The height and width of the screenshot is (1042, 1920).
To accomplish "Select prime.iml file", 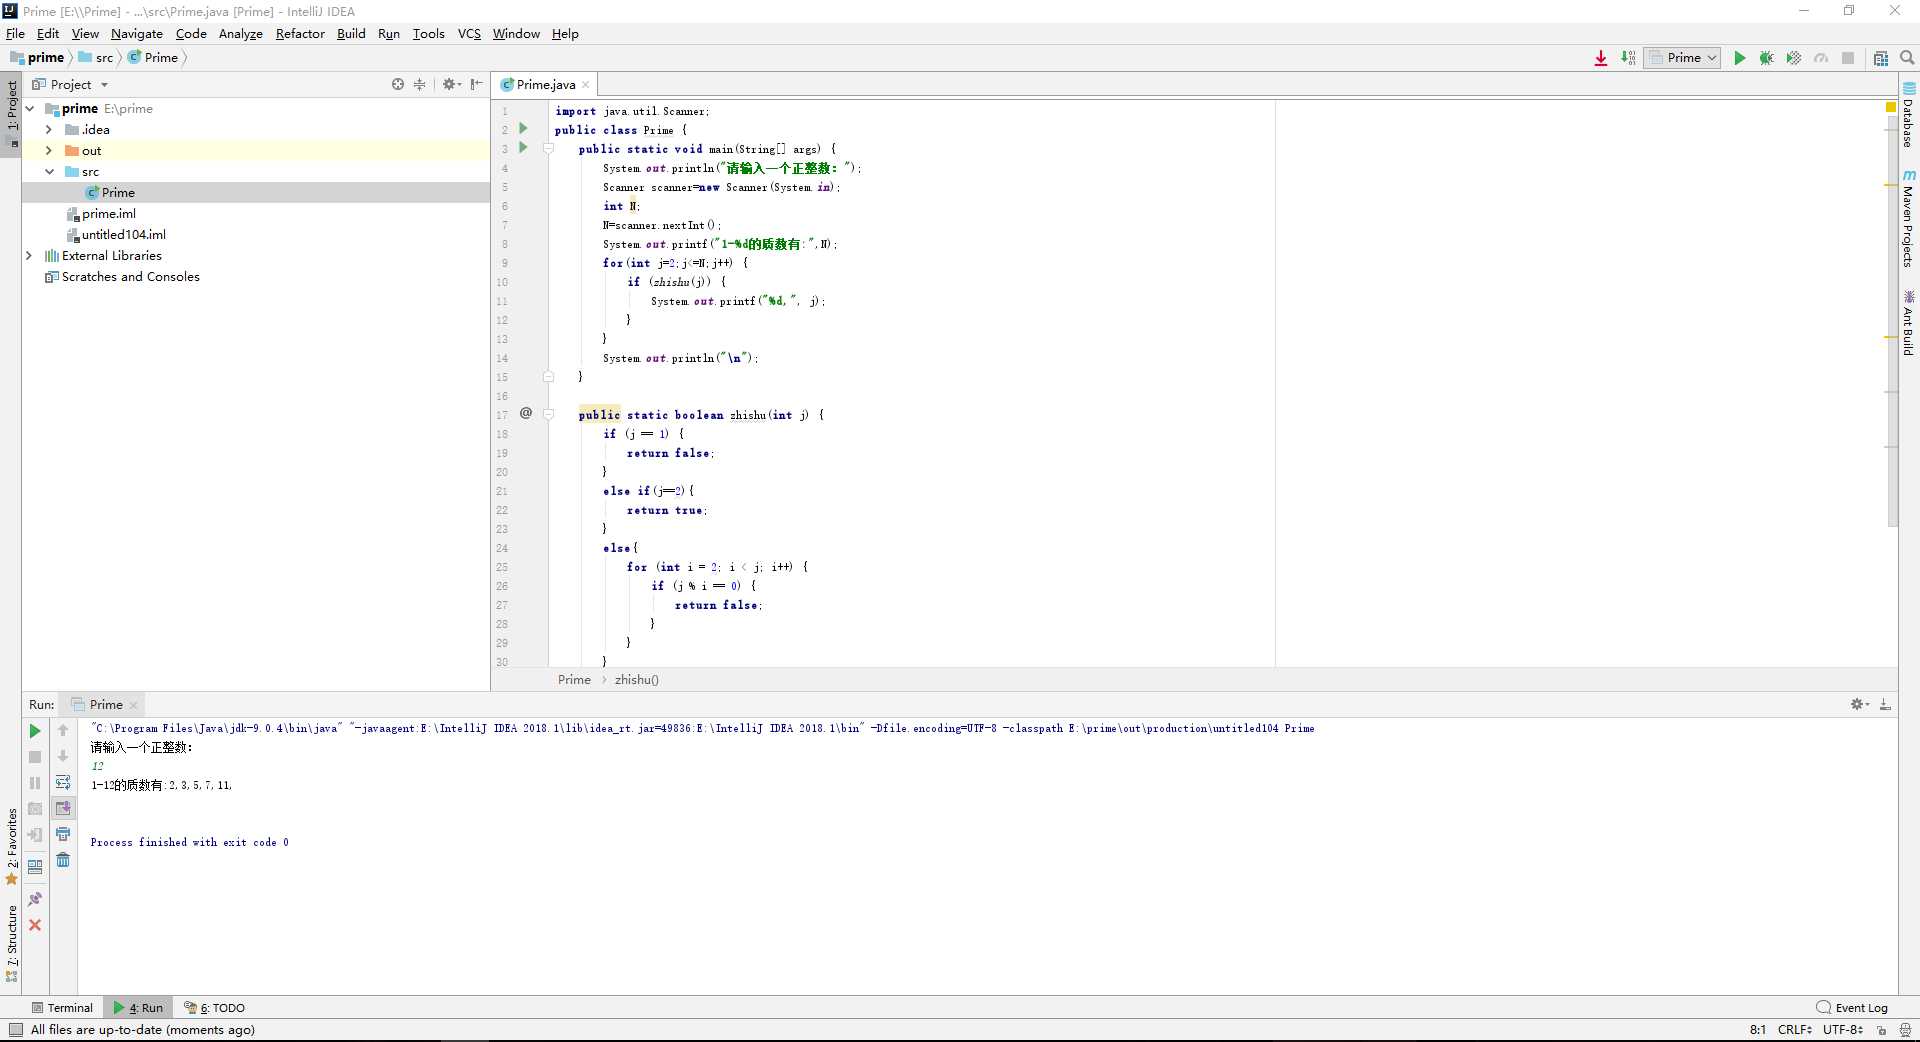I will click(x=108, y=214).
